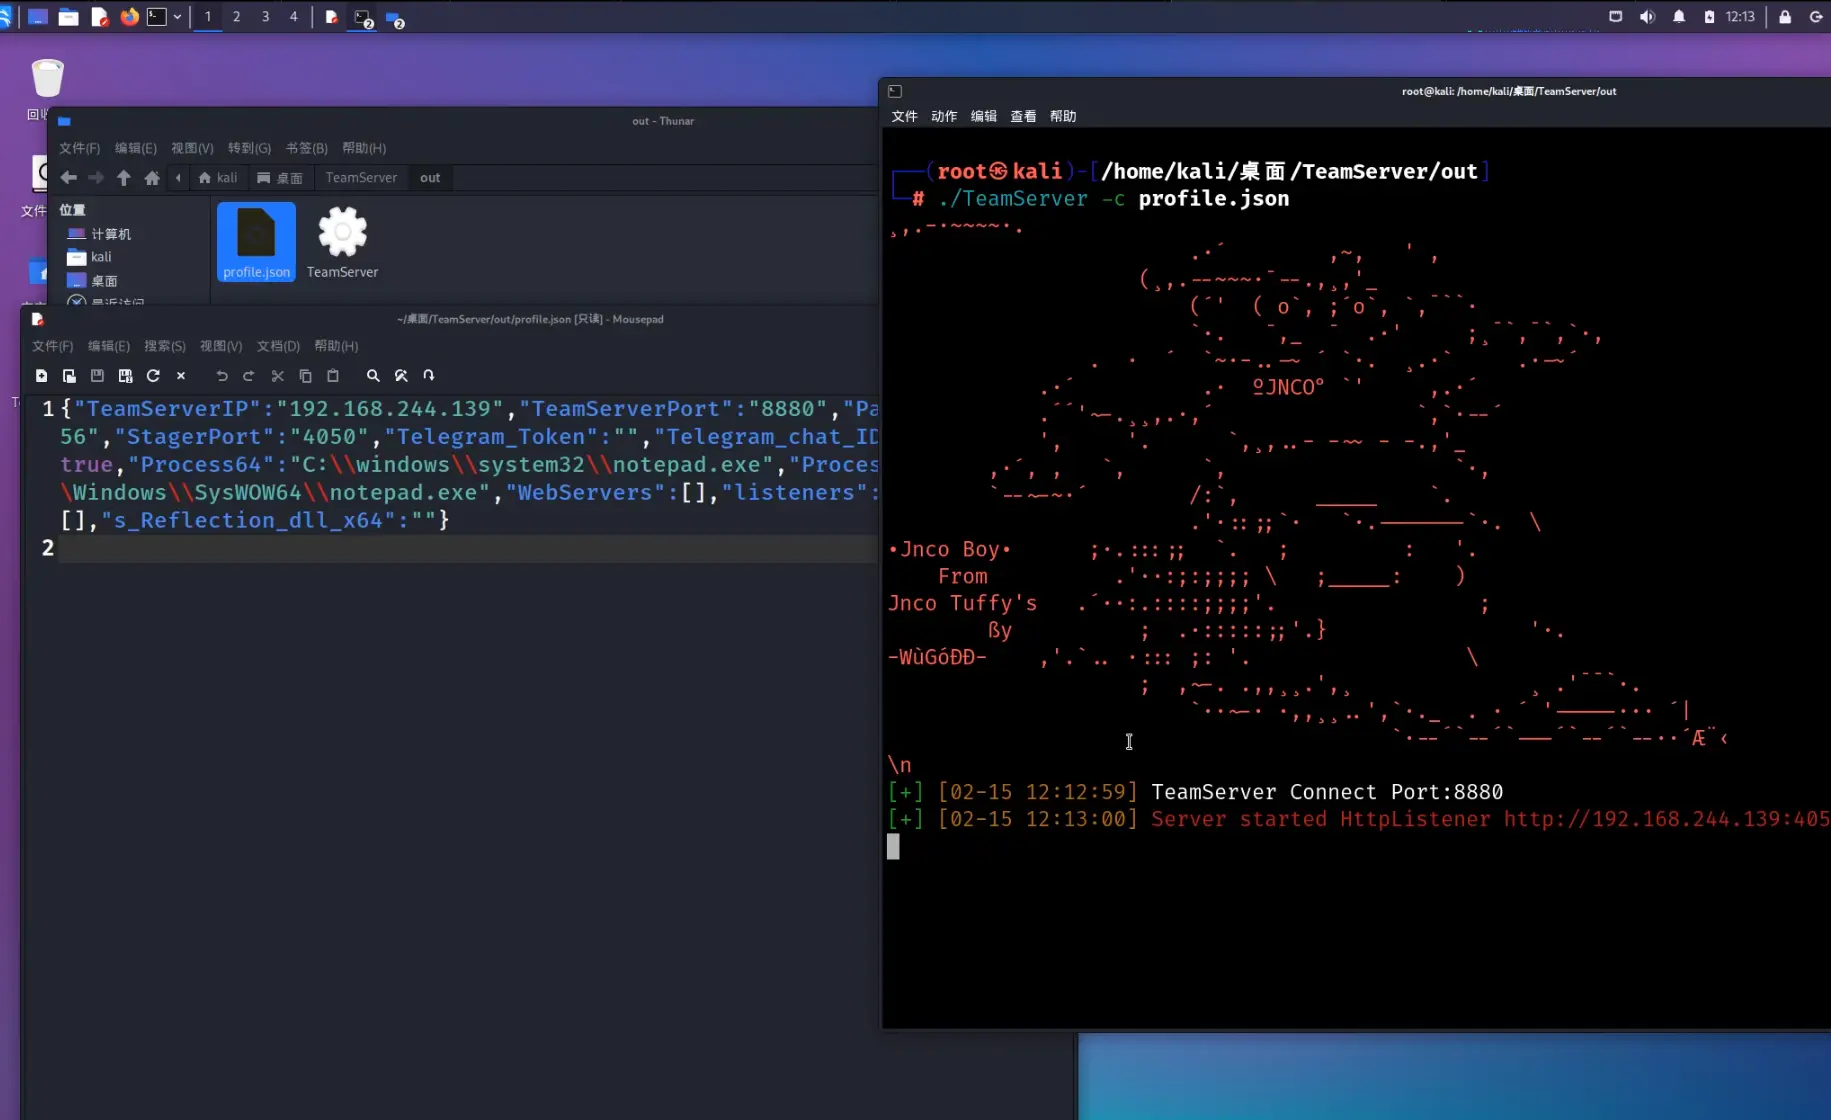The height and width of the screenshot is (1120, 1831).
Task: Click Thunar path bar scroll-left arrow
Action: [x=178, y=178]
